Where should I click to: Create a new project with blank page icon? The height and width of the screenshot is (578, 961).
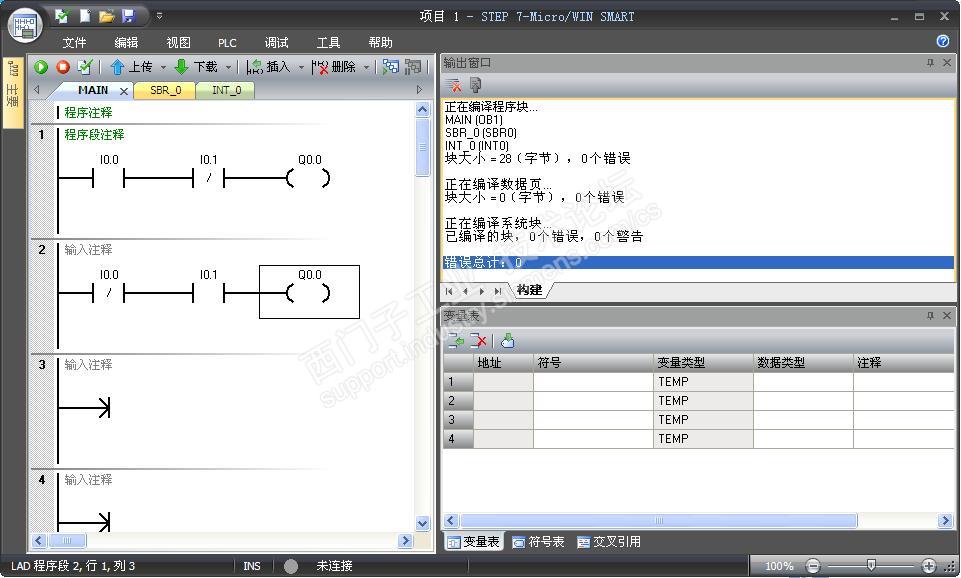point(85,16)
